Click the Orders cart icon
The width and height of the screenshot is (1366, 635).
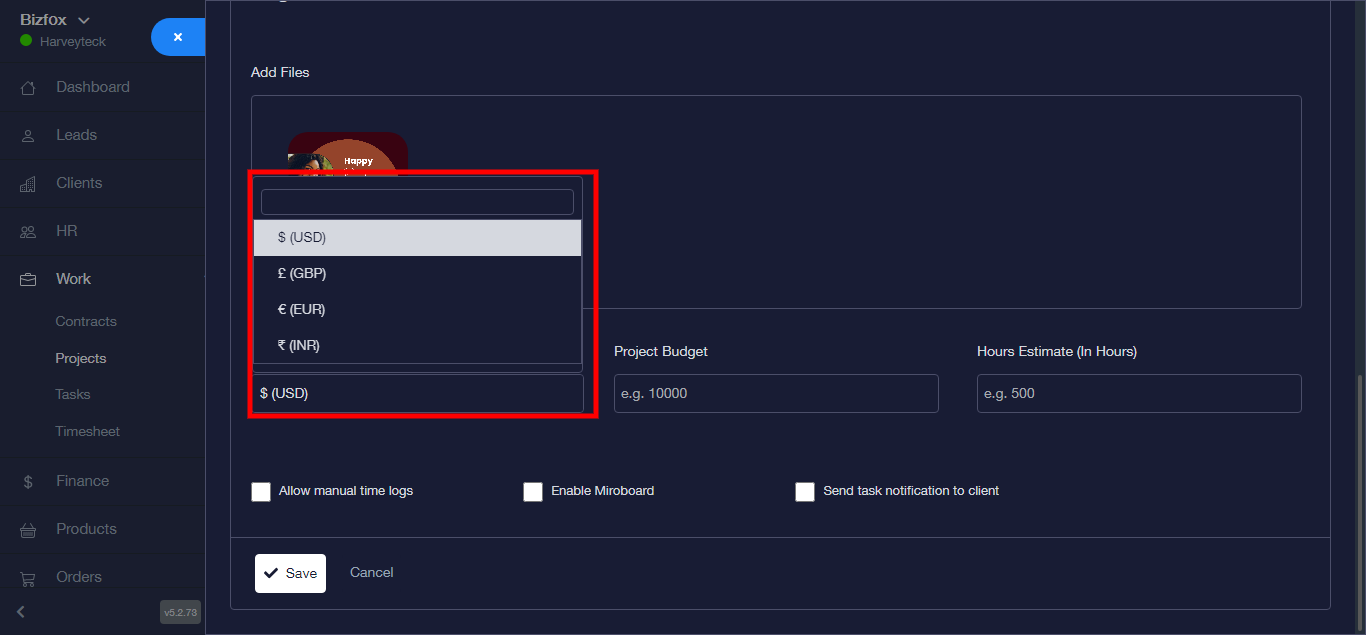point(28,578)
